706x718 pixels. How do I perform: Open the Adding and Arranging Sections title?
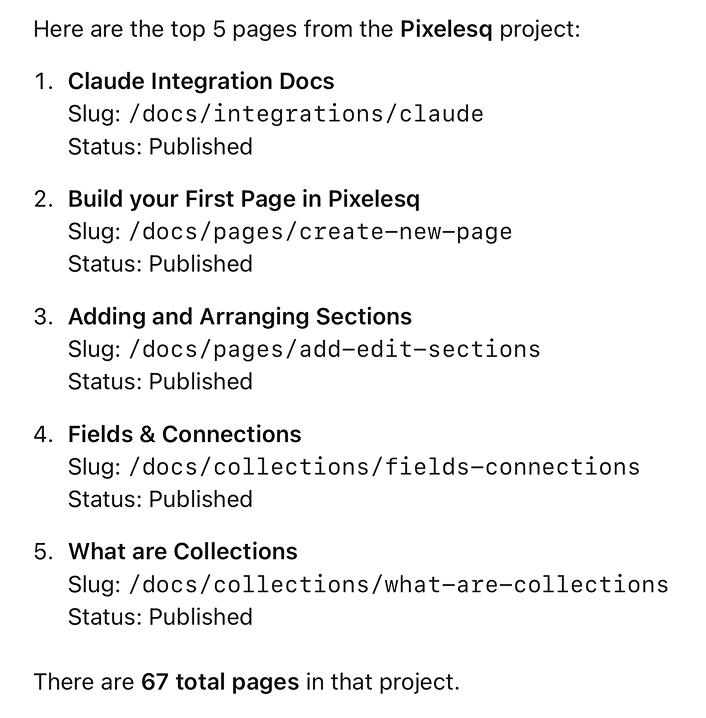239,316
